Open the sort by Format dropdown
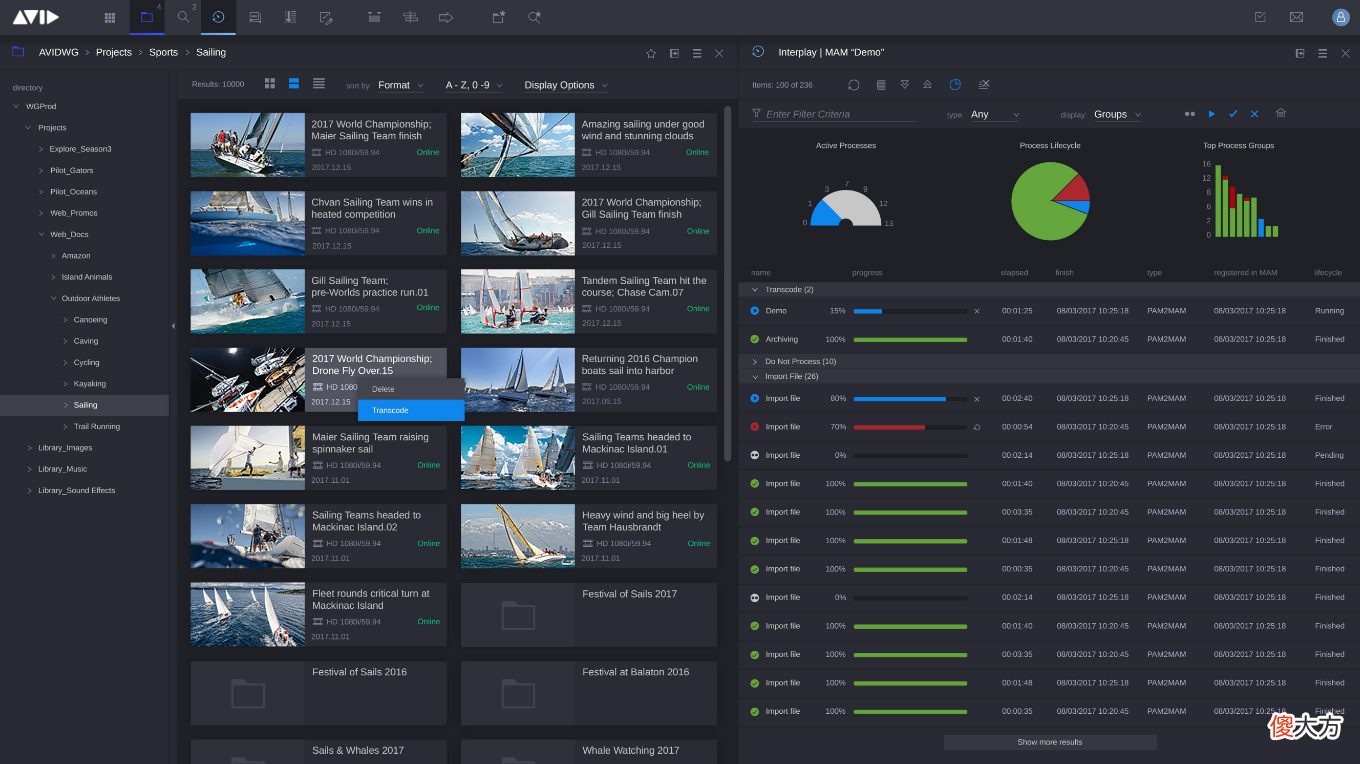 [400, 85]
